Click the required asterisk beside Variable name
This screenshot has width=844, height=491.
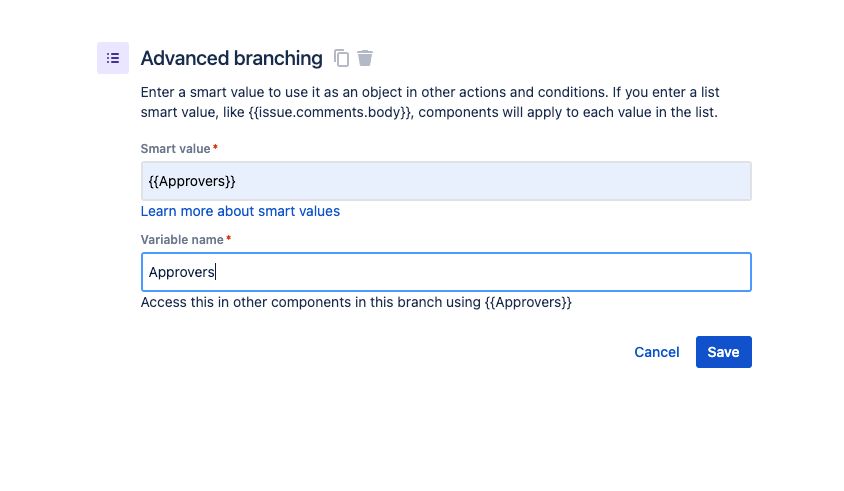click(x=229, y=240)
